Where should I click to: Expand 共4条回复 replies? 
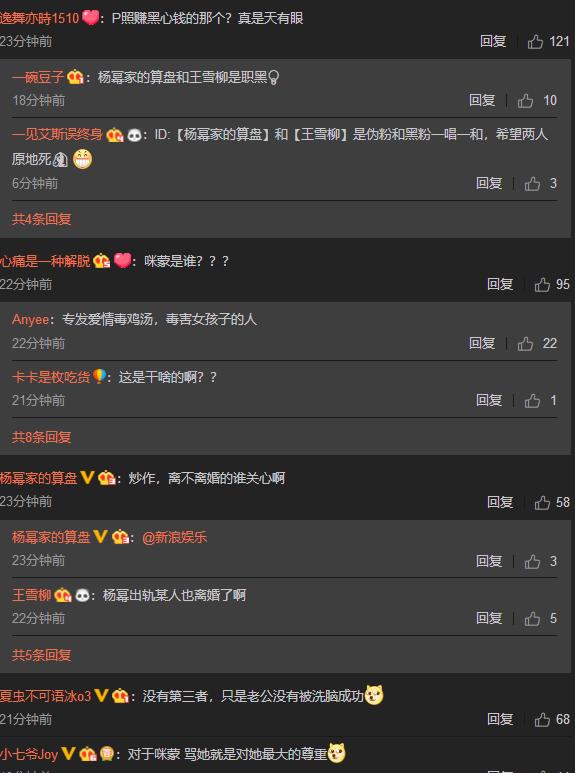point(41,219)
